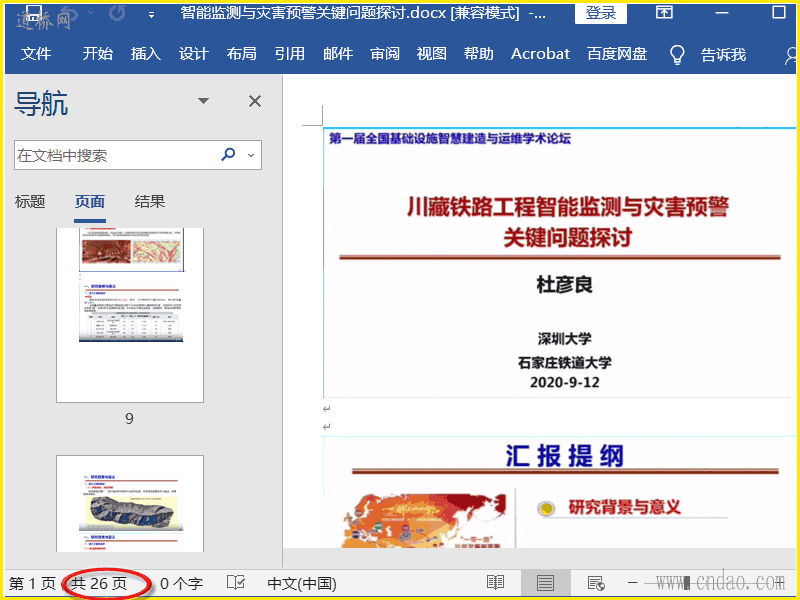Click the Redo repeat icon in title bar
800x600 pixels.
[x=117, y=13]
